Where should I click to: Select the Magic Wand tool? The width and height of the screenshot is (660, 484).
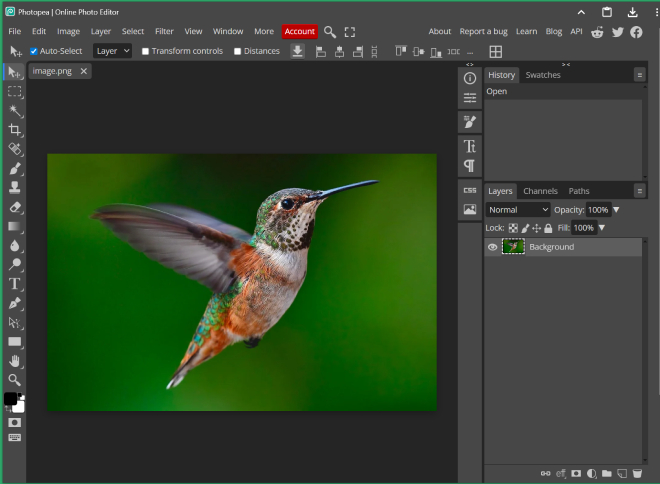tap(14, 111)
